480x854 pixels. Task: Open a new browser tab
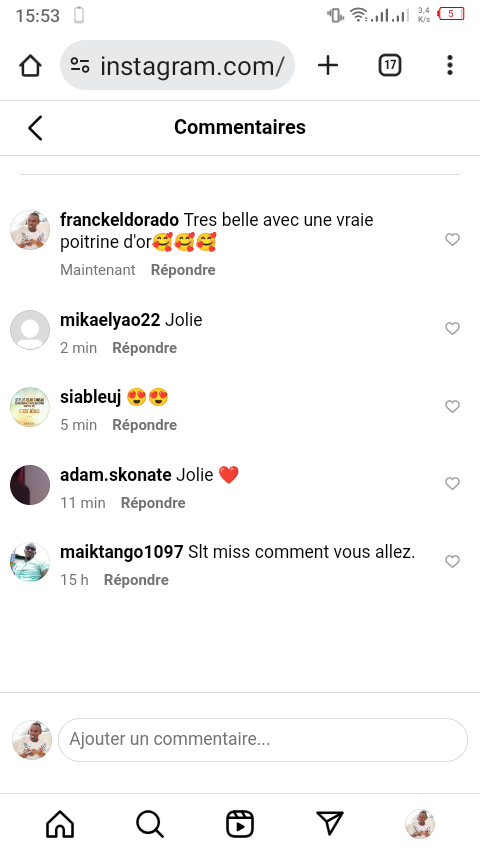click(x=328, y=65)
